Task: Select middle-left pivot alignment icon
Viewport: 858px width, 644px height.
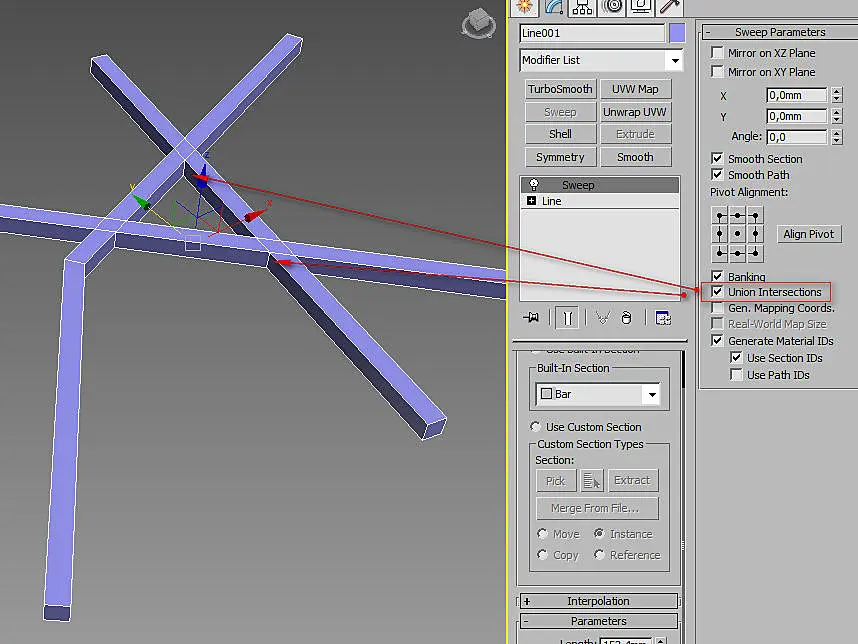Action: point(720,234)
